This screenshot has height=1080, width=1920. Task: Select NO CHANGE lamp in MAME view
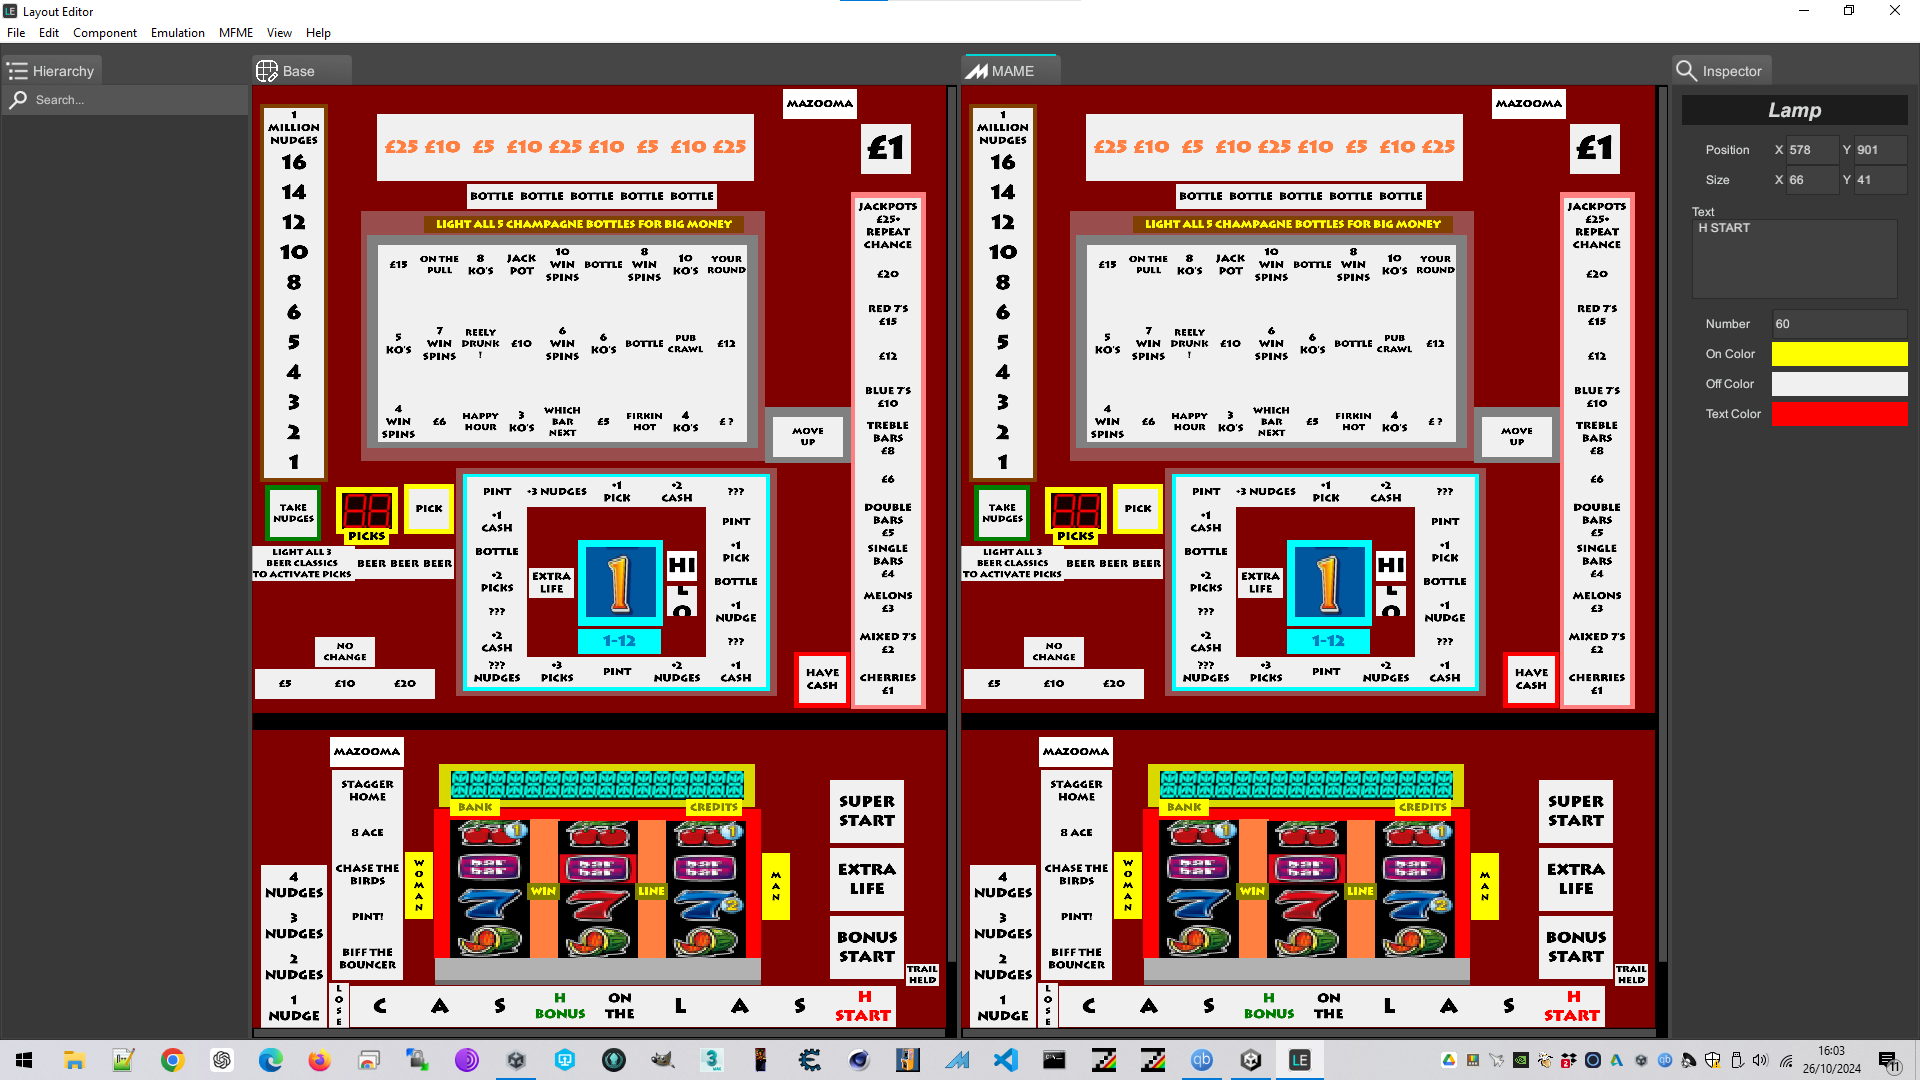tap(1054, 652)
